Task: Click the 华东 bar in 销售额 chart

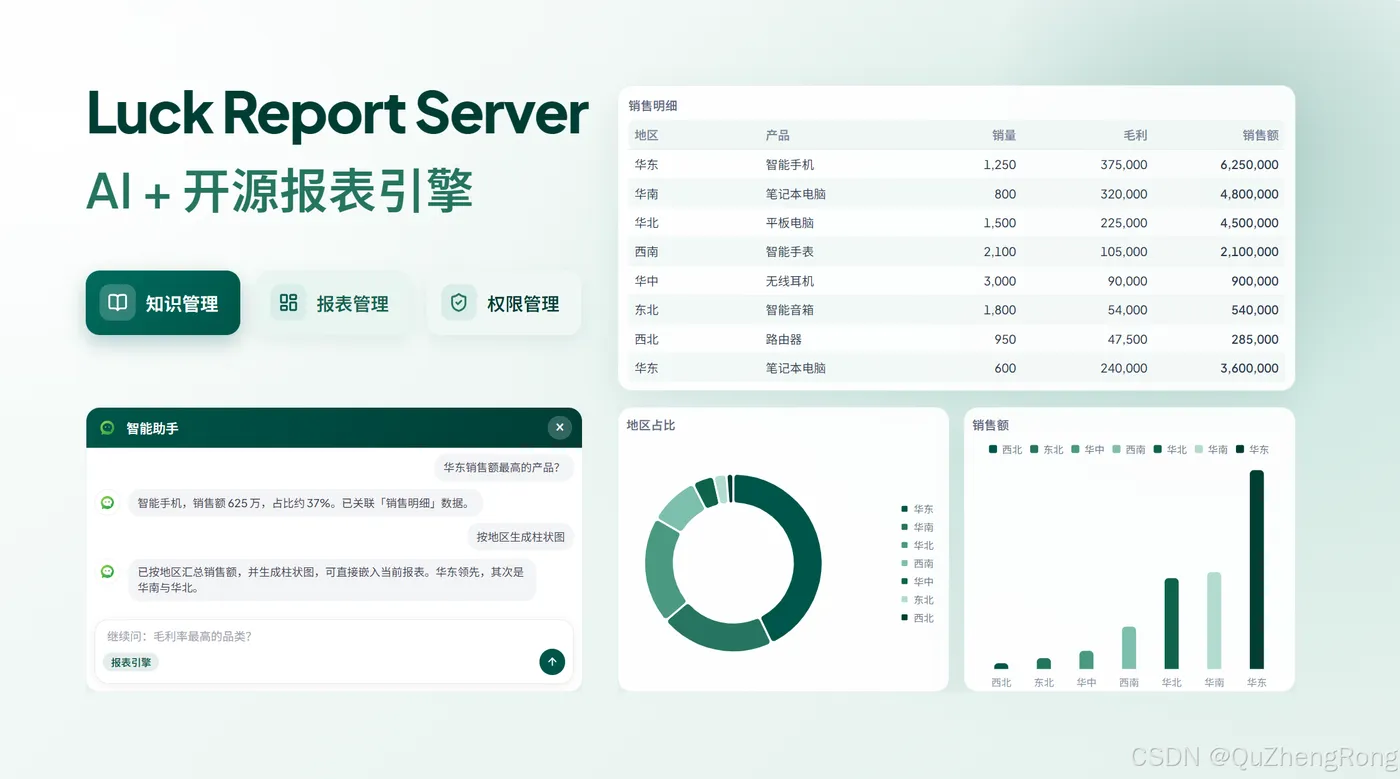Action: click(1256, 569)
